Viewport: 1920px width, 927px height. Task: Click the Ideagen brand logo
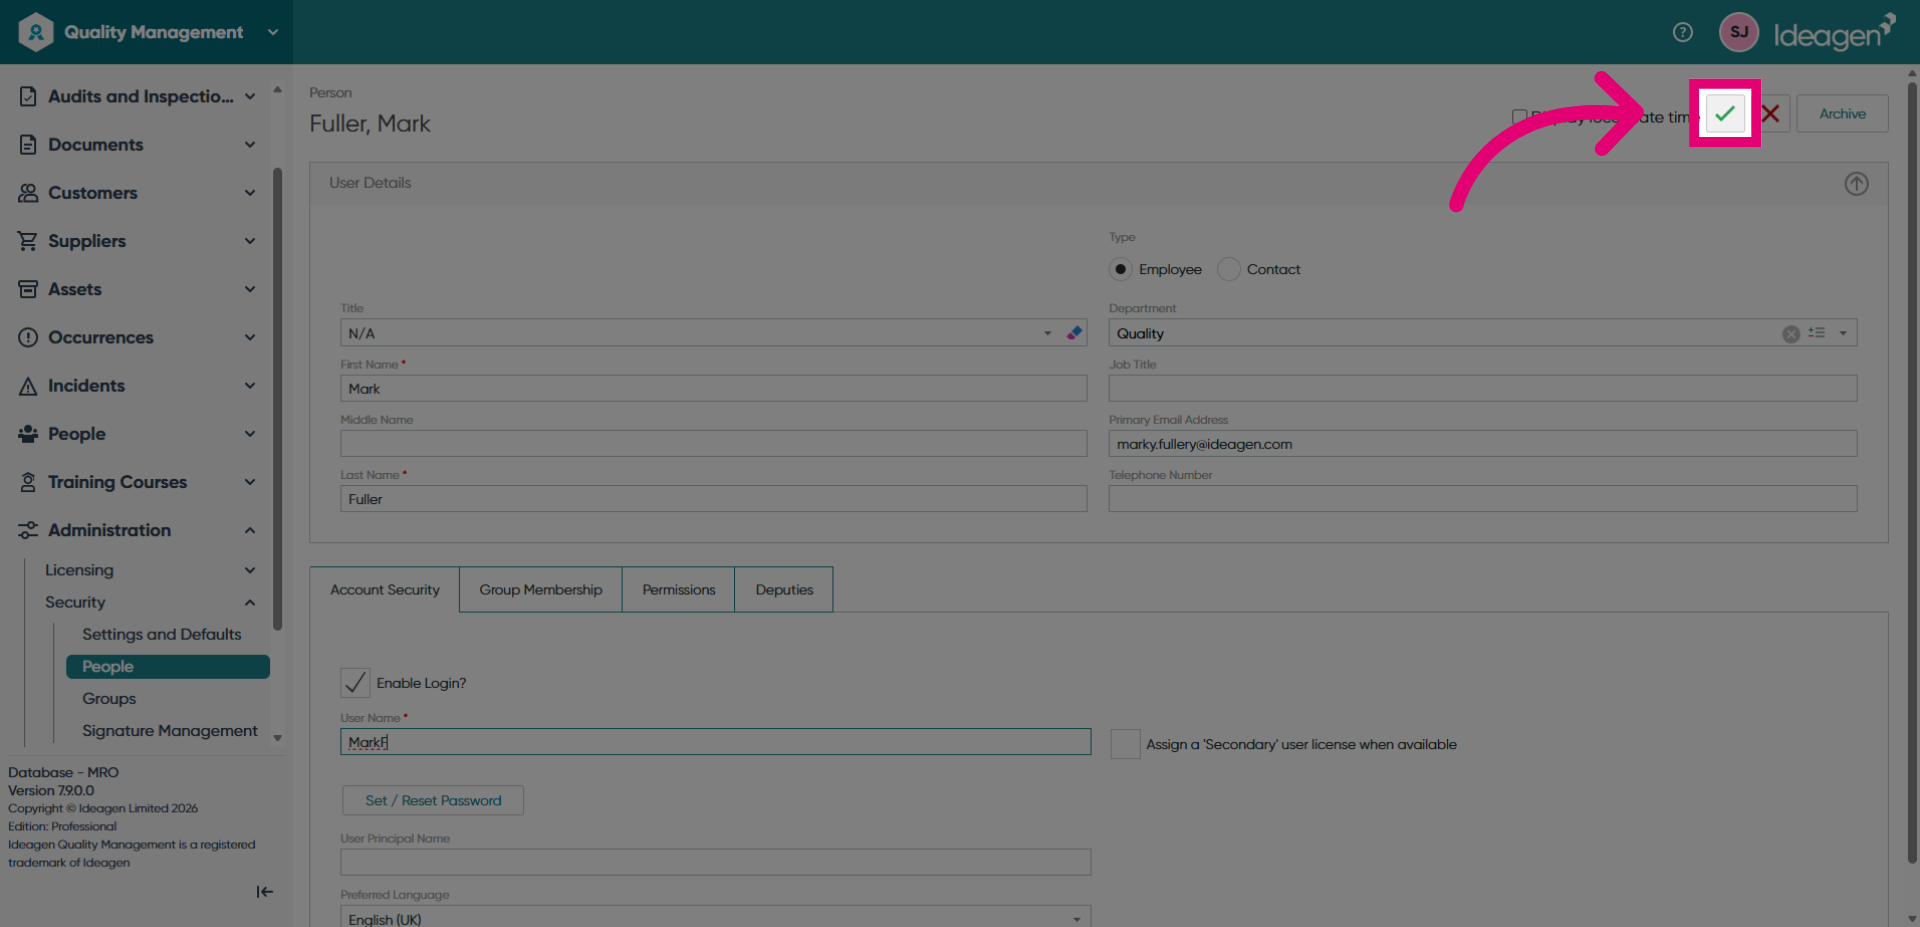(x=1834, y=32)
